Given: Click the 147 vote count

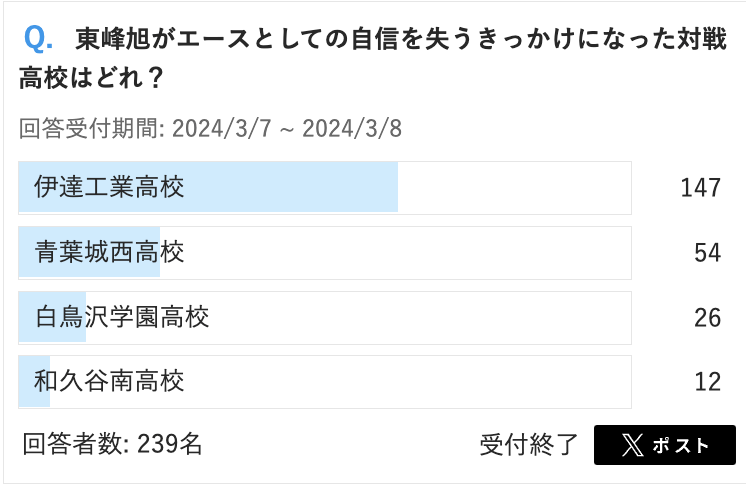Looking at the screenshot, I should point(700,188).
